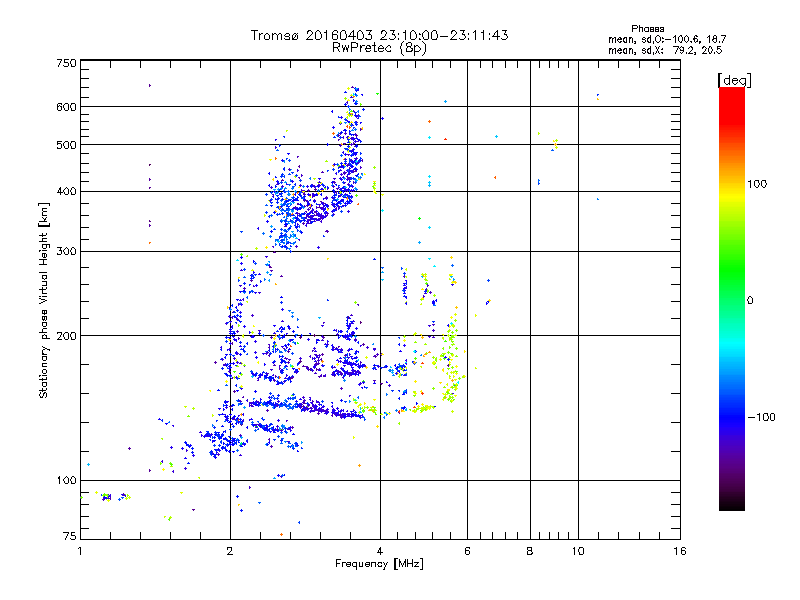Click the x-axis tick label '8'
This screenshot has width=800, height=600.
(530, 551)
